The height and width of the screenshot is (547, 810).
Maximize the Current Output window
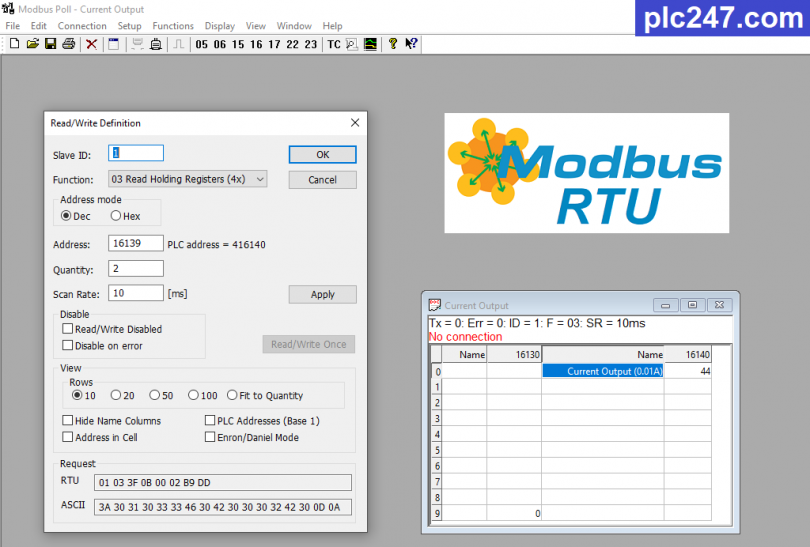[x=693, y=305]
